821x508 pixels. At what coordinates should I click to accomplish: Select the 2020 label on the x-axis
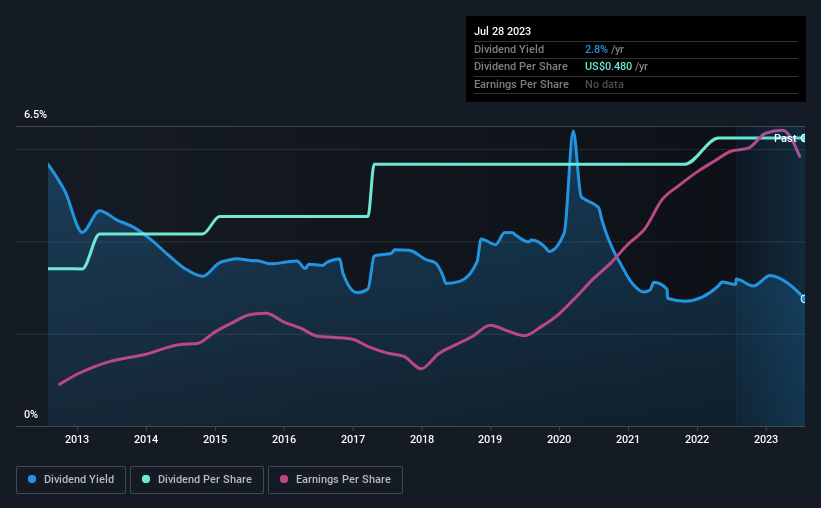(x=559, y=439)
